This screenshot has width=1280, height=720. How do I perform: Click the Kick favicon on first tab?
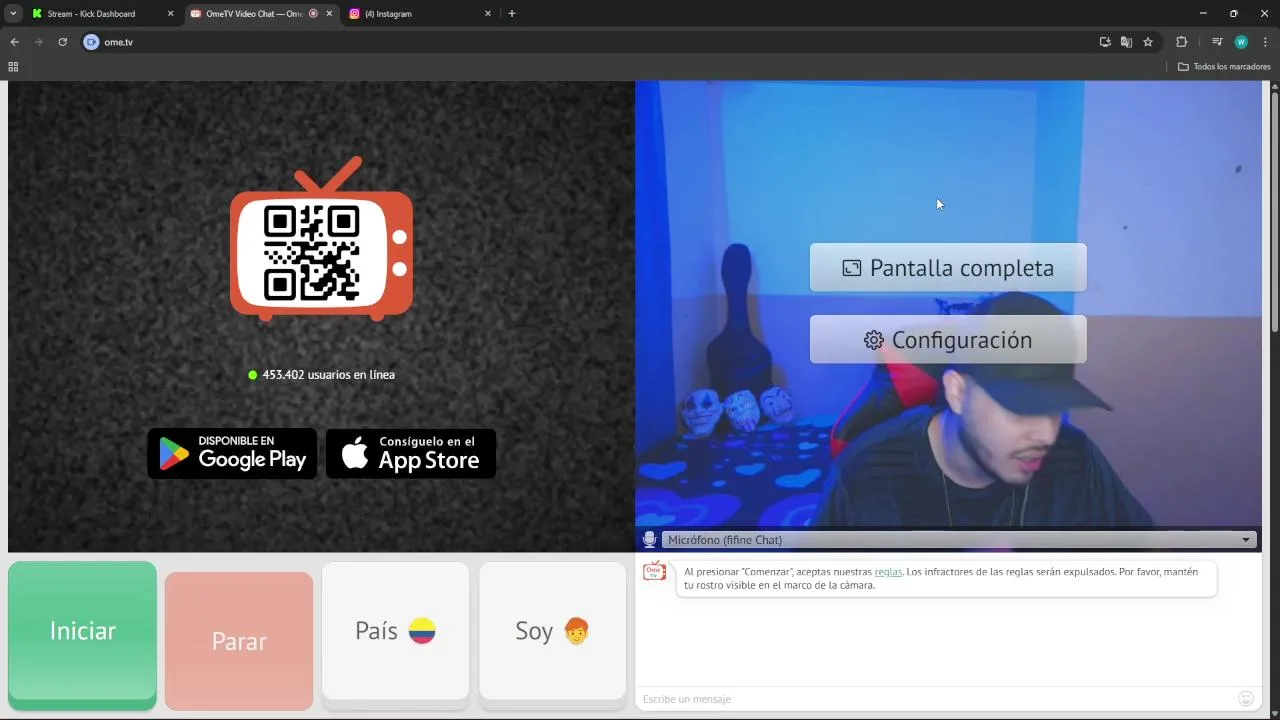point(37,14)
